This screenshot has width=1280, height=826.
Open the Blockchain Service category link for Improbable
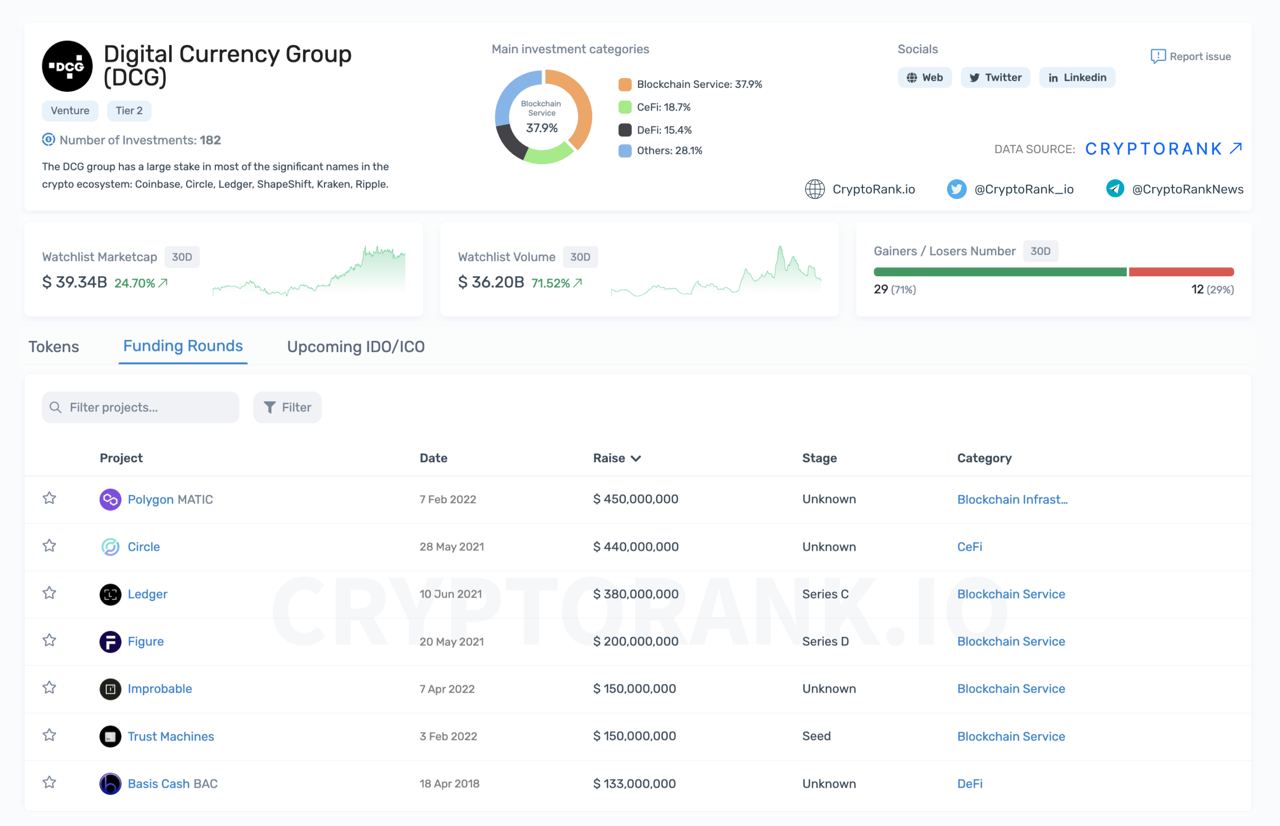1011,689
